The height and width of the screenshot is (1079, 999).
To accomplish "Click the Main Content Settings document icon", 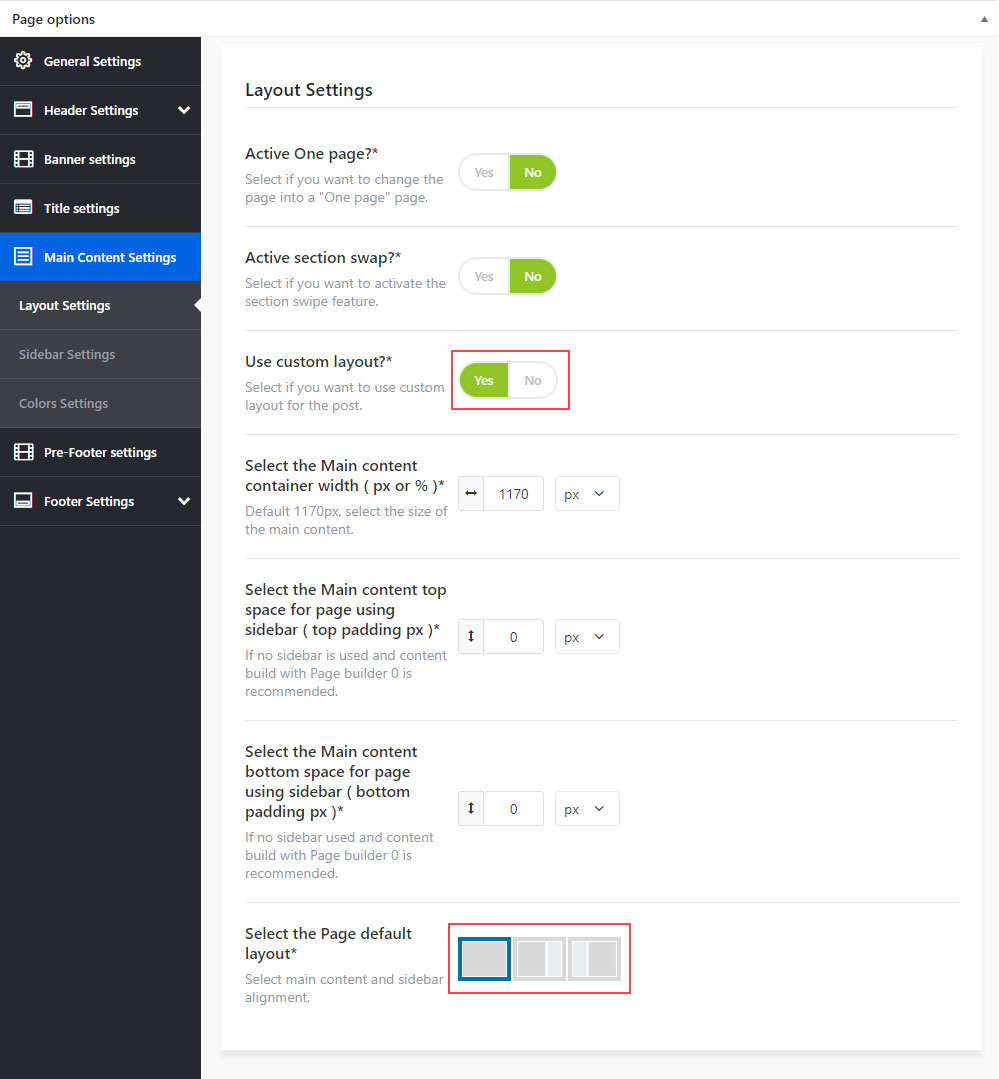I will tap(23, 257).
